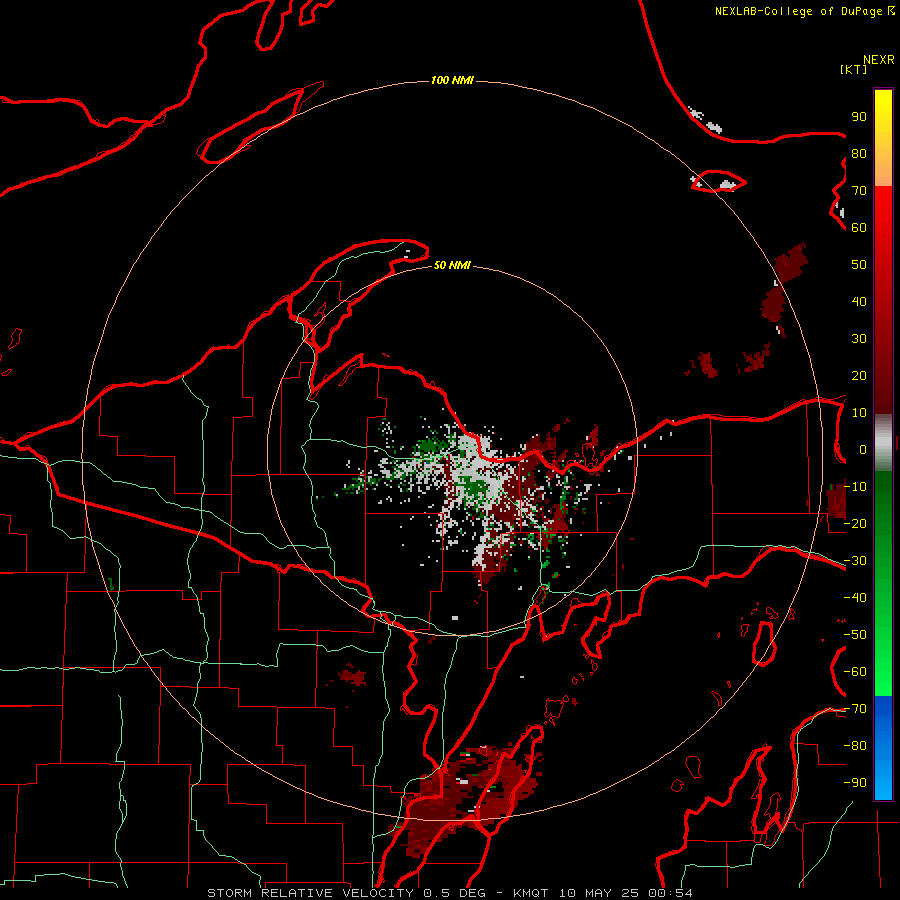Click the gray zero-velocity color bar band

tap(883, 443)
